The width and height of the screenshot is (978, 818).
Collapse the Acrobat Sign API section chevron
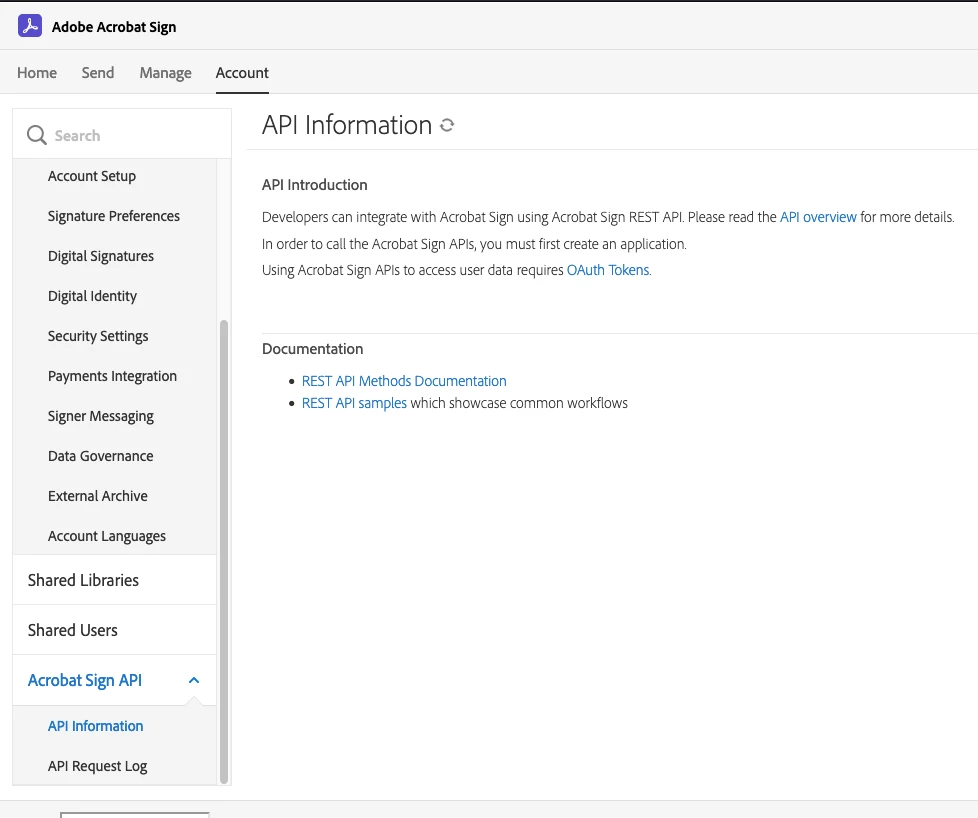pos(194,680)
